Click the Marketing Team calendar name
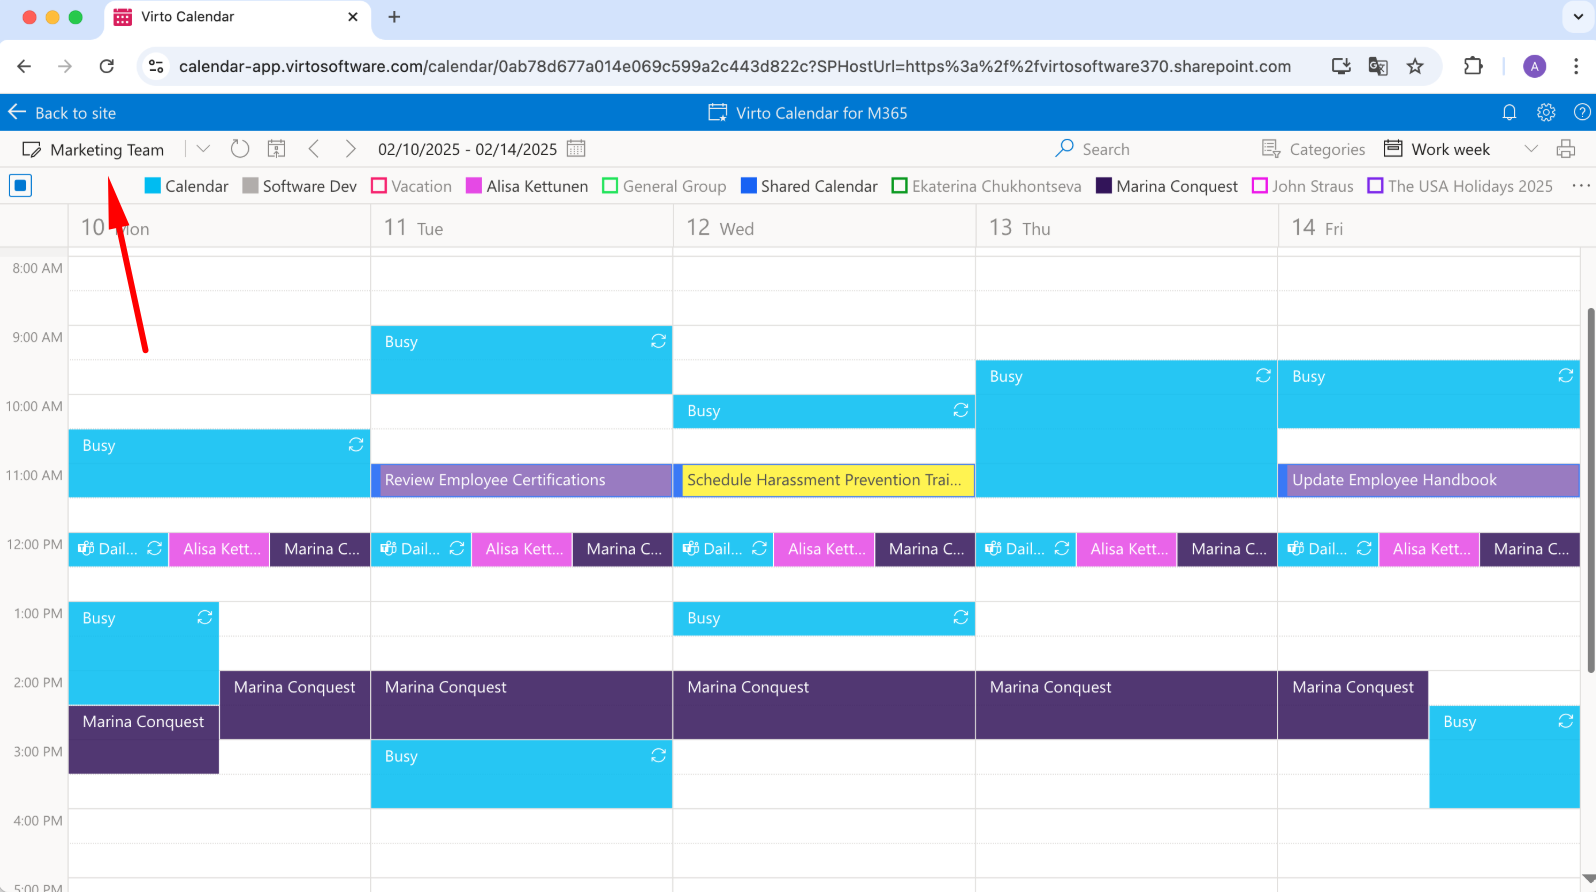 (x=107, y=150)
